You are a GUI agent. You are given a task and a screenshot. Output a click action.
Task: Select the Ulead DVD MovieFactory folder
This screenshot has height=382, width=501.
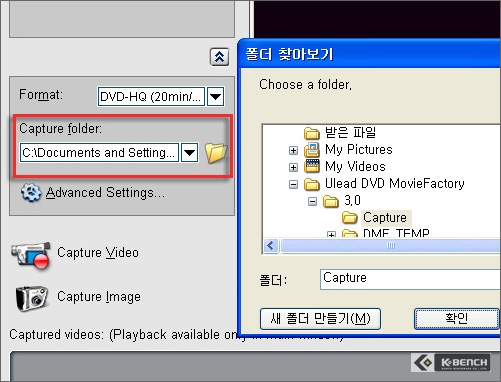pyautogui.click(x=394, y=183)
